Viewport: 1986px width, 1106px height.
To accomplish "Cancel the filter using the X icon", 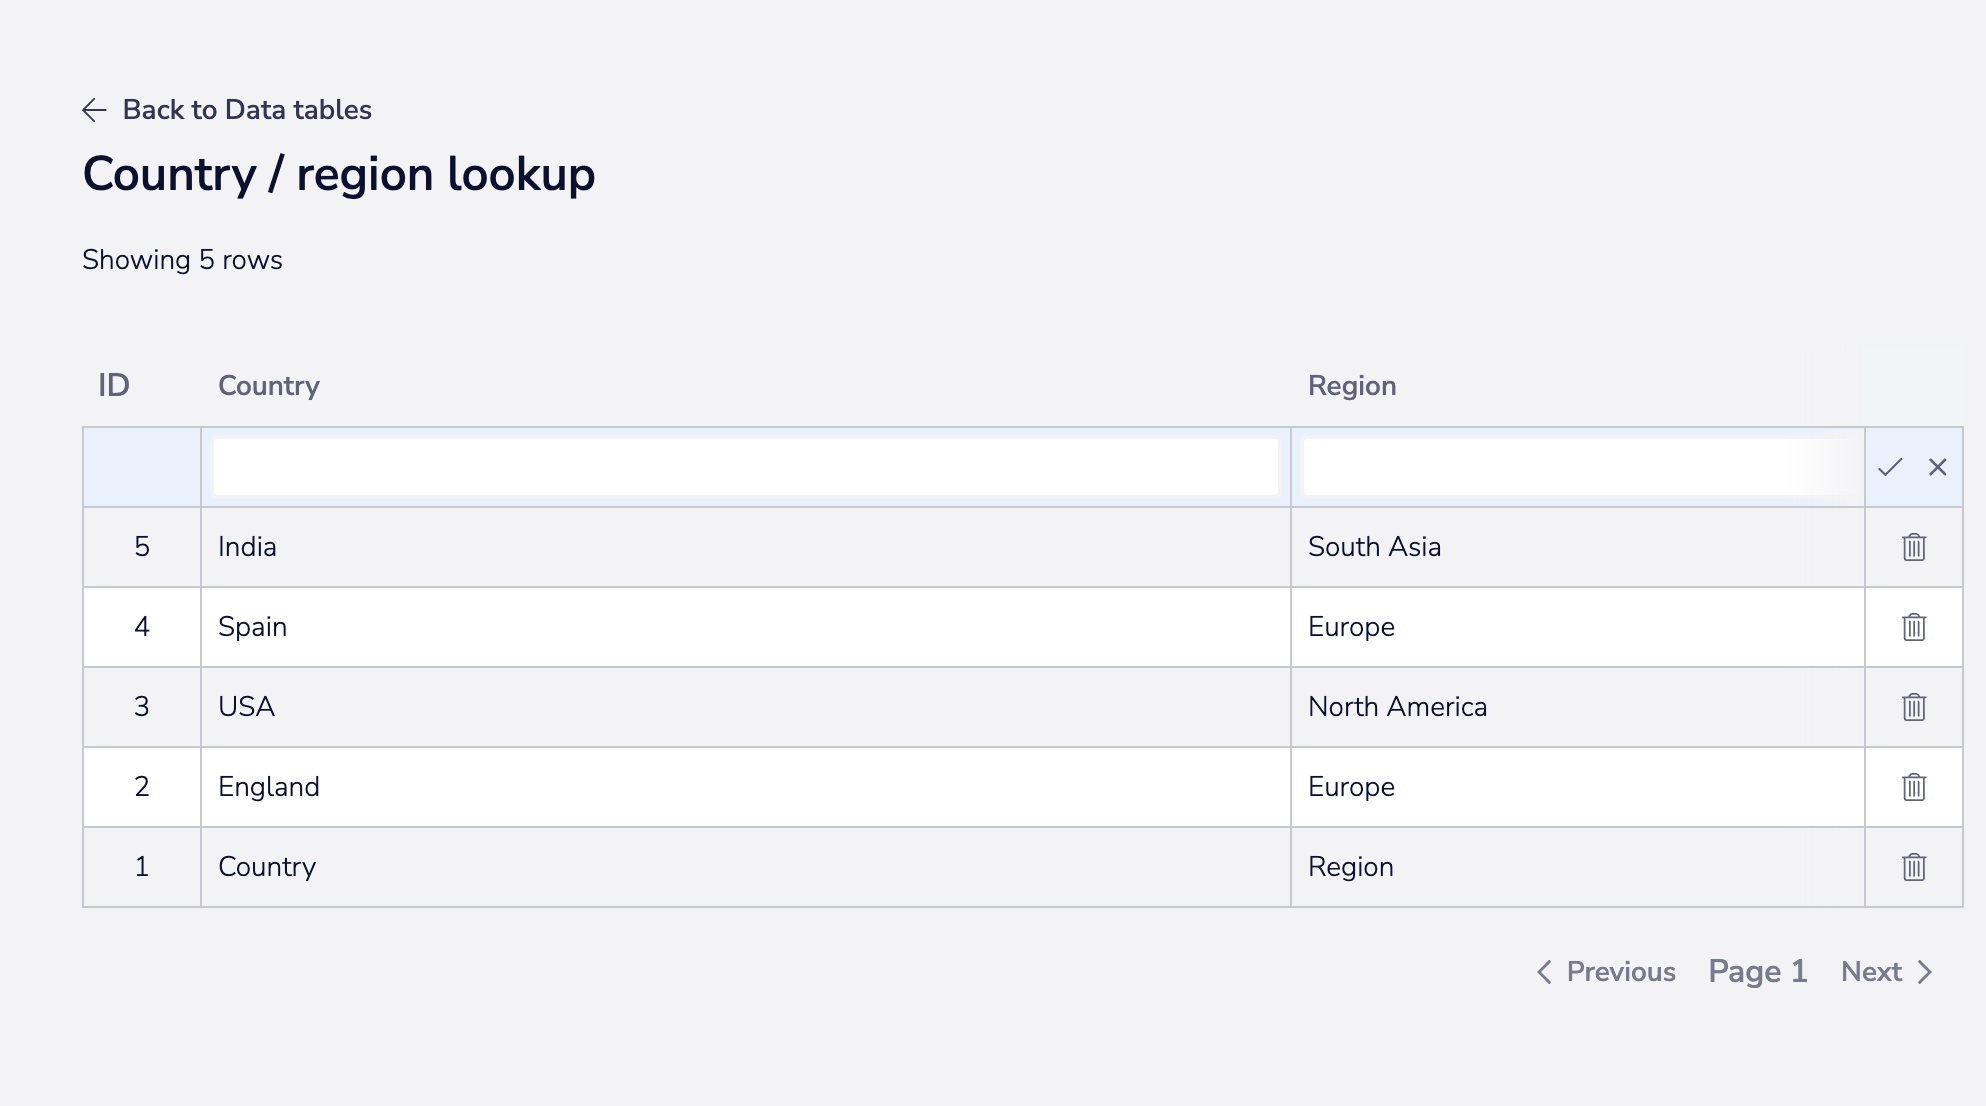I will (x=1938, y=466).
